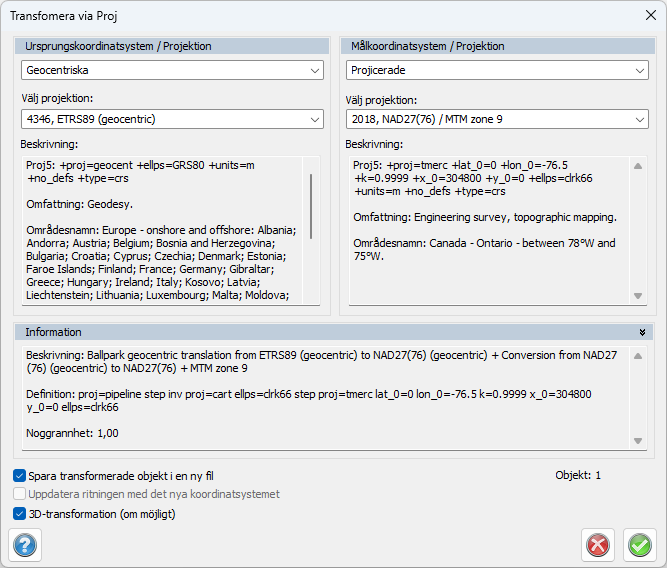This screenshot has width=667, height=568.
Task: Open the 2018, NAD27(76) / MTM zone 9 dropdown
Action: click(497, 120)
